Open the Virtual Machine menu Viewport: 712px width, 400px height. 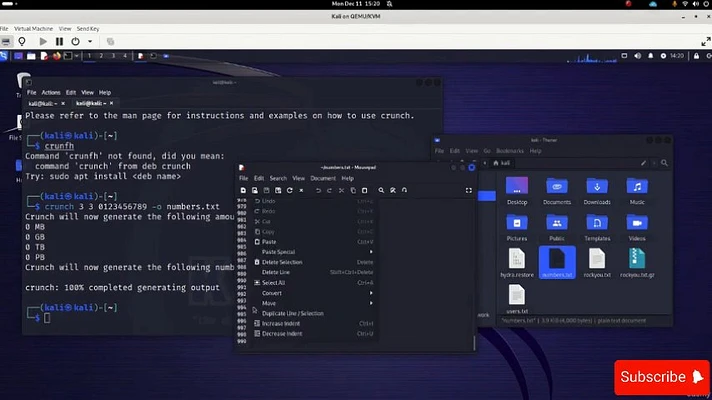coord(33,29)
